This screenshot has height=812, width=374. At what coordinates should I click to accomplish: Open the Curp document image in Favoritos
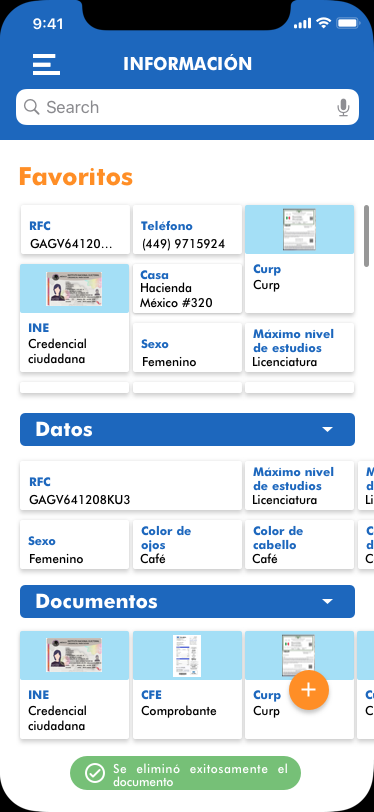[299, 229]
